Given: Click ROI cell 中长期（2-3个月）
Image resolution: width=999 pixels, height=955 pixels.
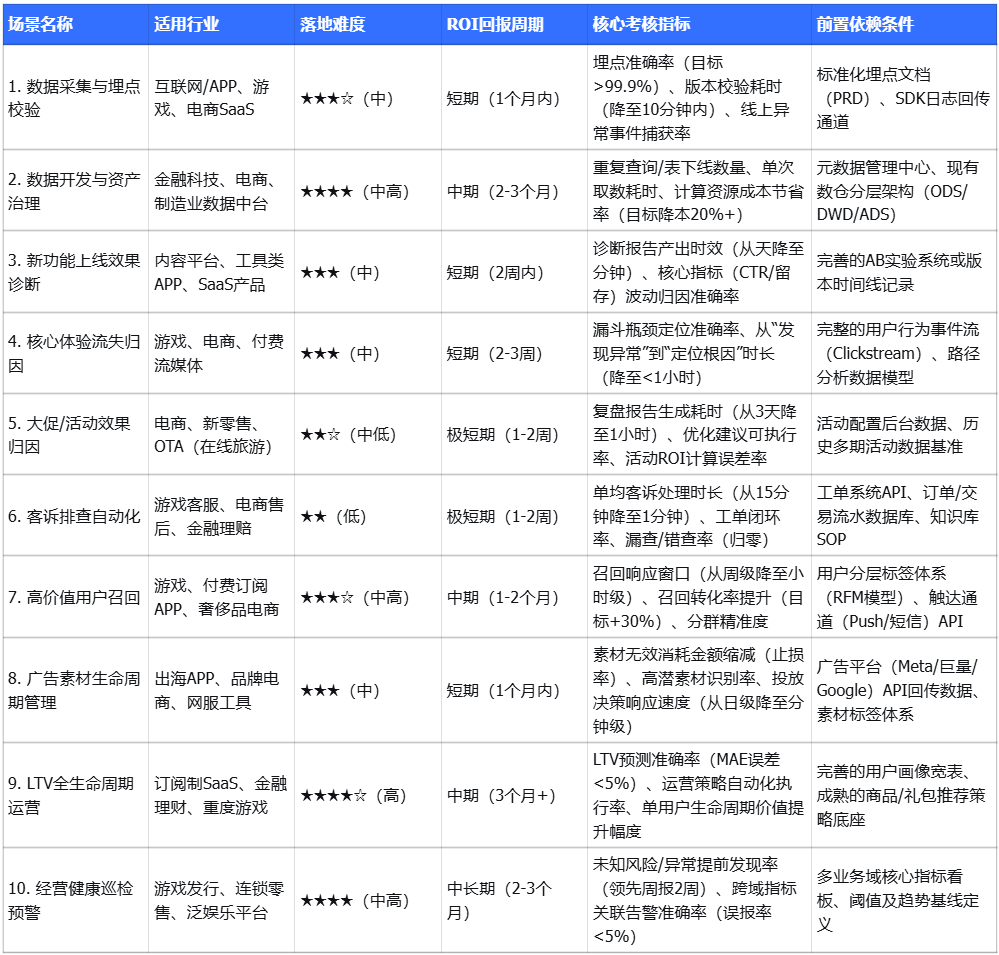Looking at the screenshot, I should point(514,900).
